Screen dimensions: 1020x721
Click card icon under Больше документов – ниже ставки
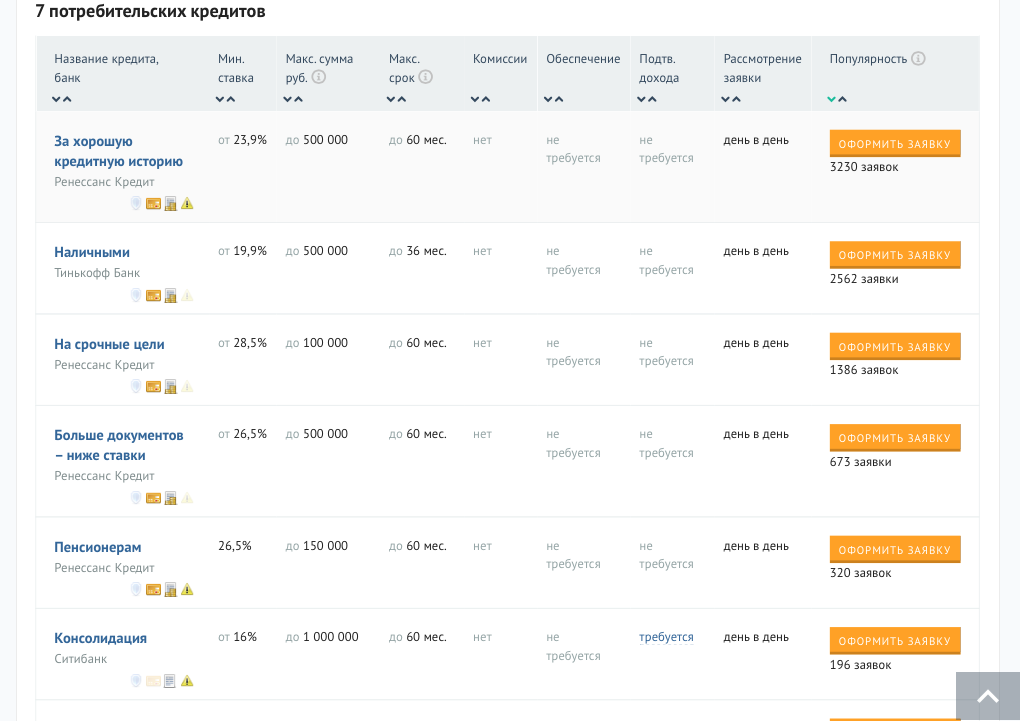154,498
